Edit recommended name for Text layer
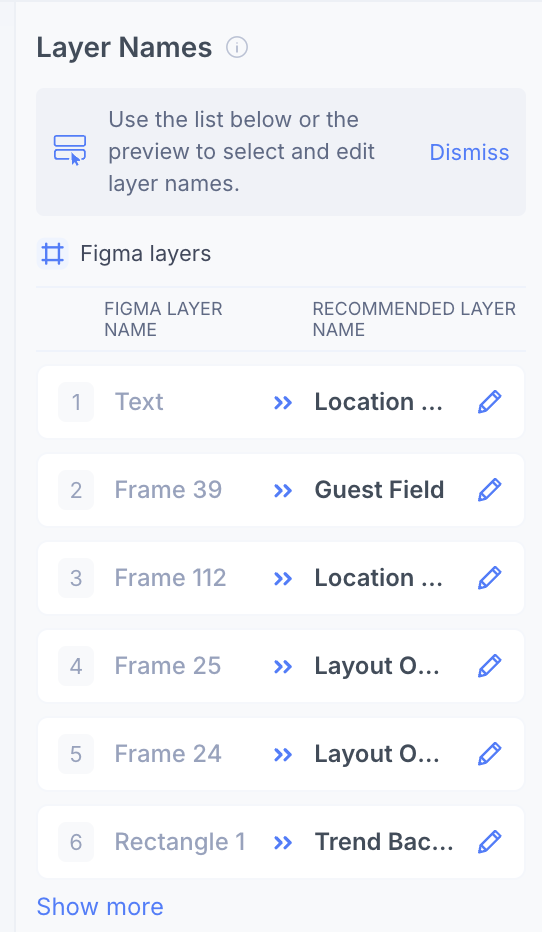Viewport: 542px width, 932px height. coord(490,402)
